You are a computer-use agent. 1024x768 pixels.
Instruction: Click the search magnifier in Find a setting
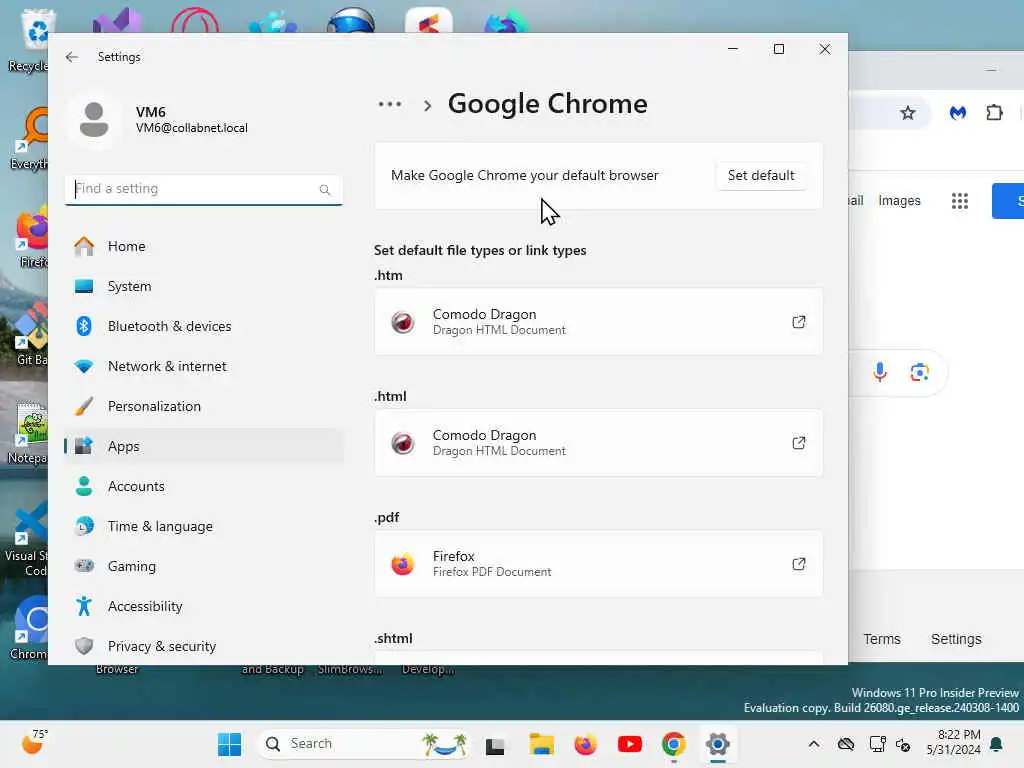(325, 189)
